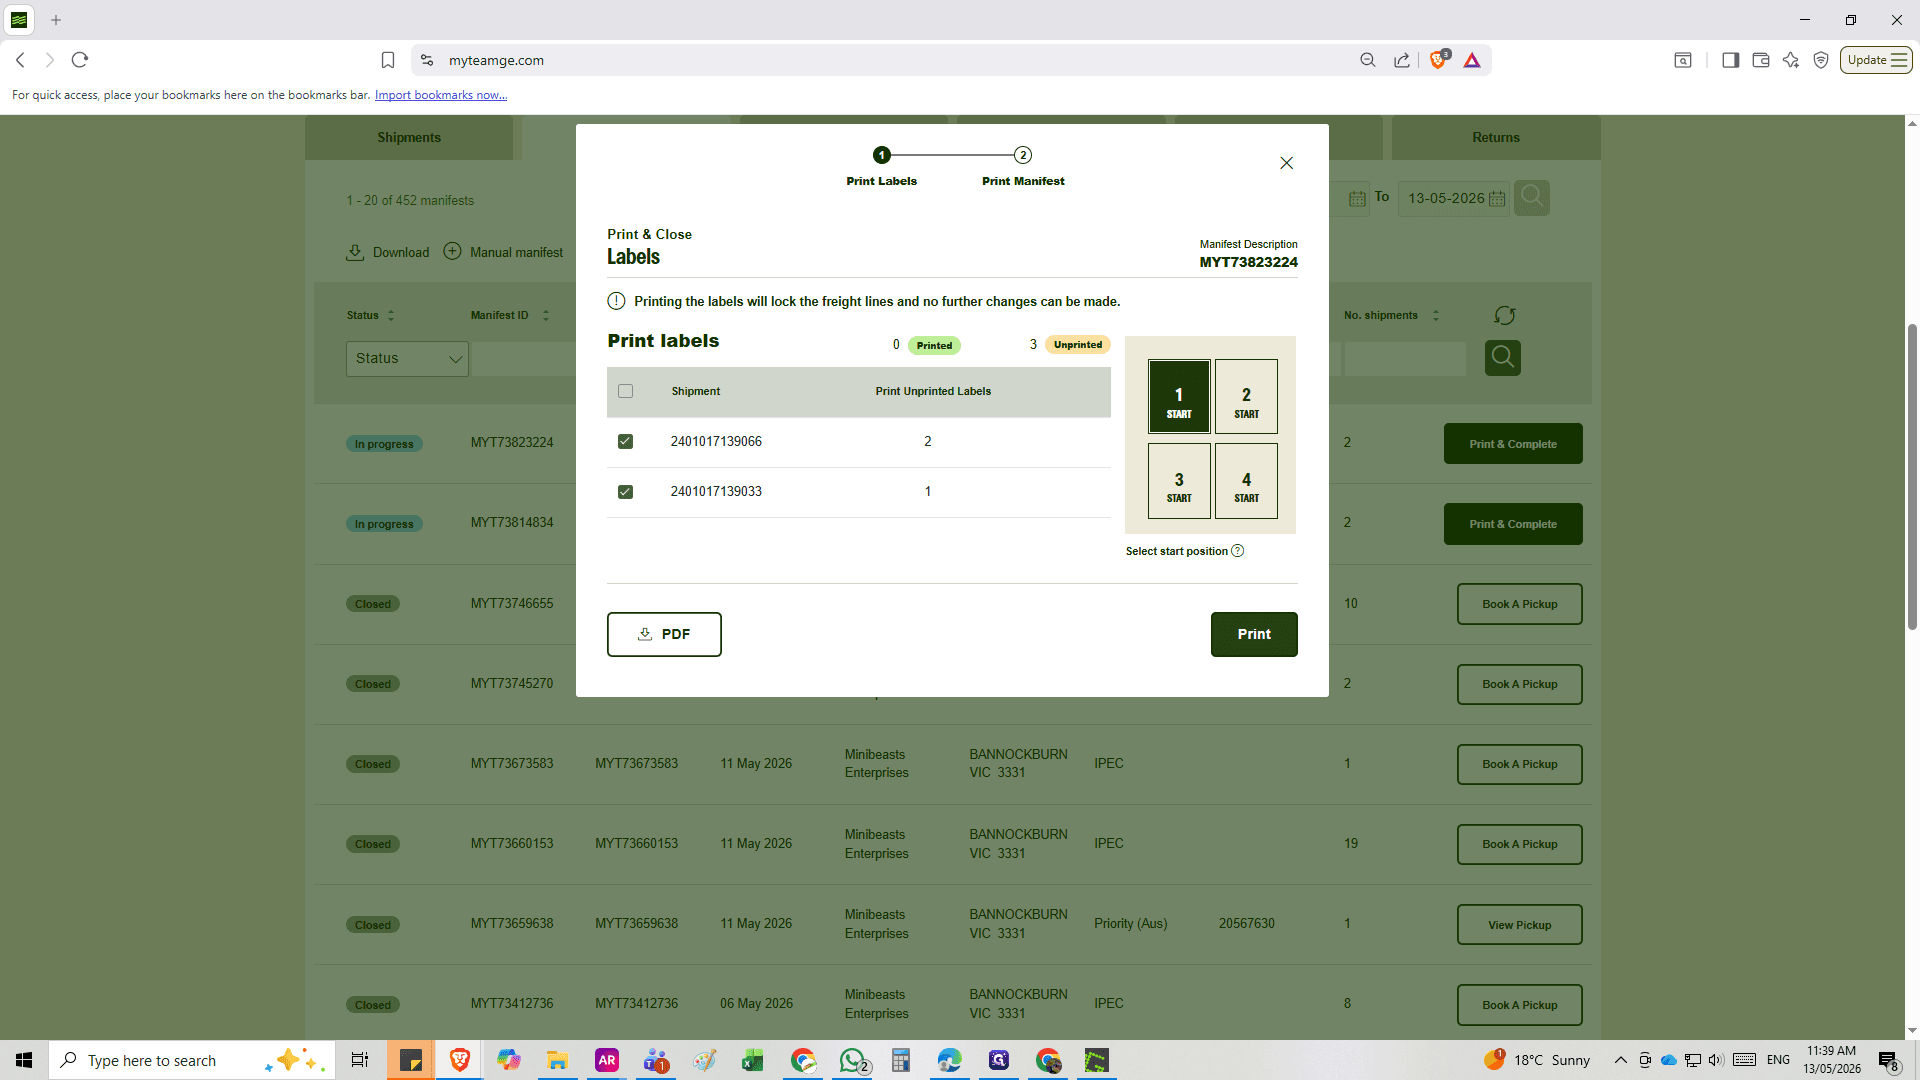Screen dimensions: 1920x1080
Task: Book A Pickup for MYT73673583
Action: [1519, 764]
